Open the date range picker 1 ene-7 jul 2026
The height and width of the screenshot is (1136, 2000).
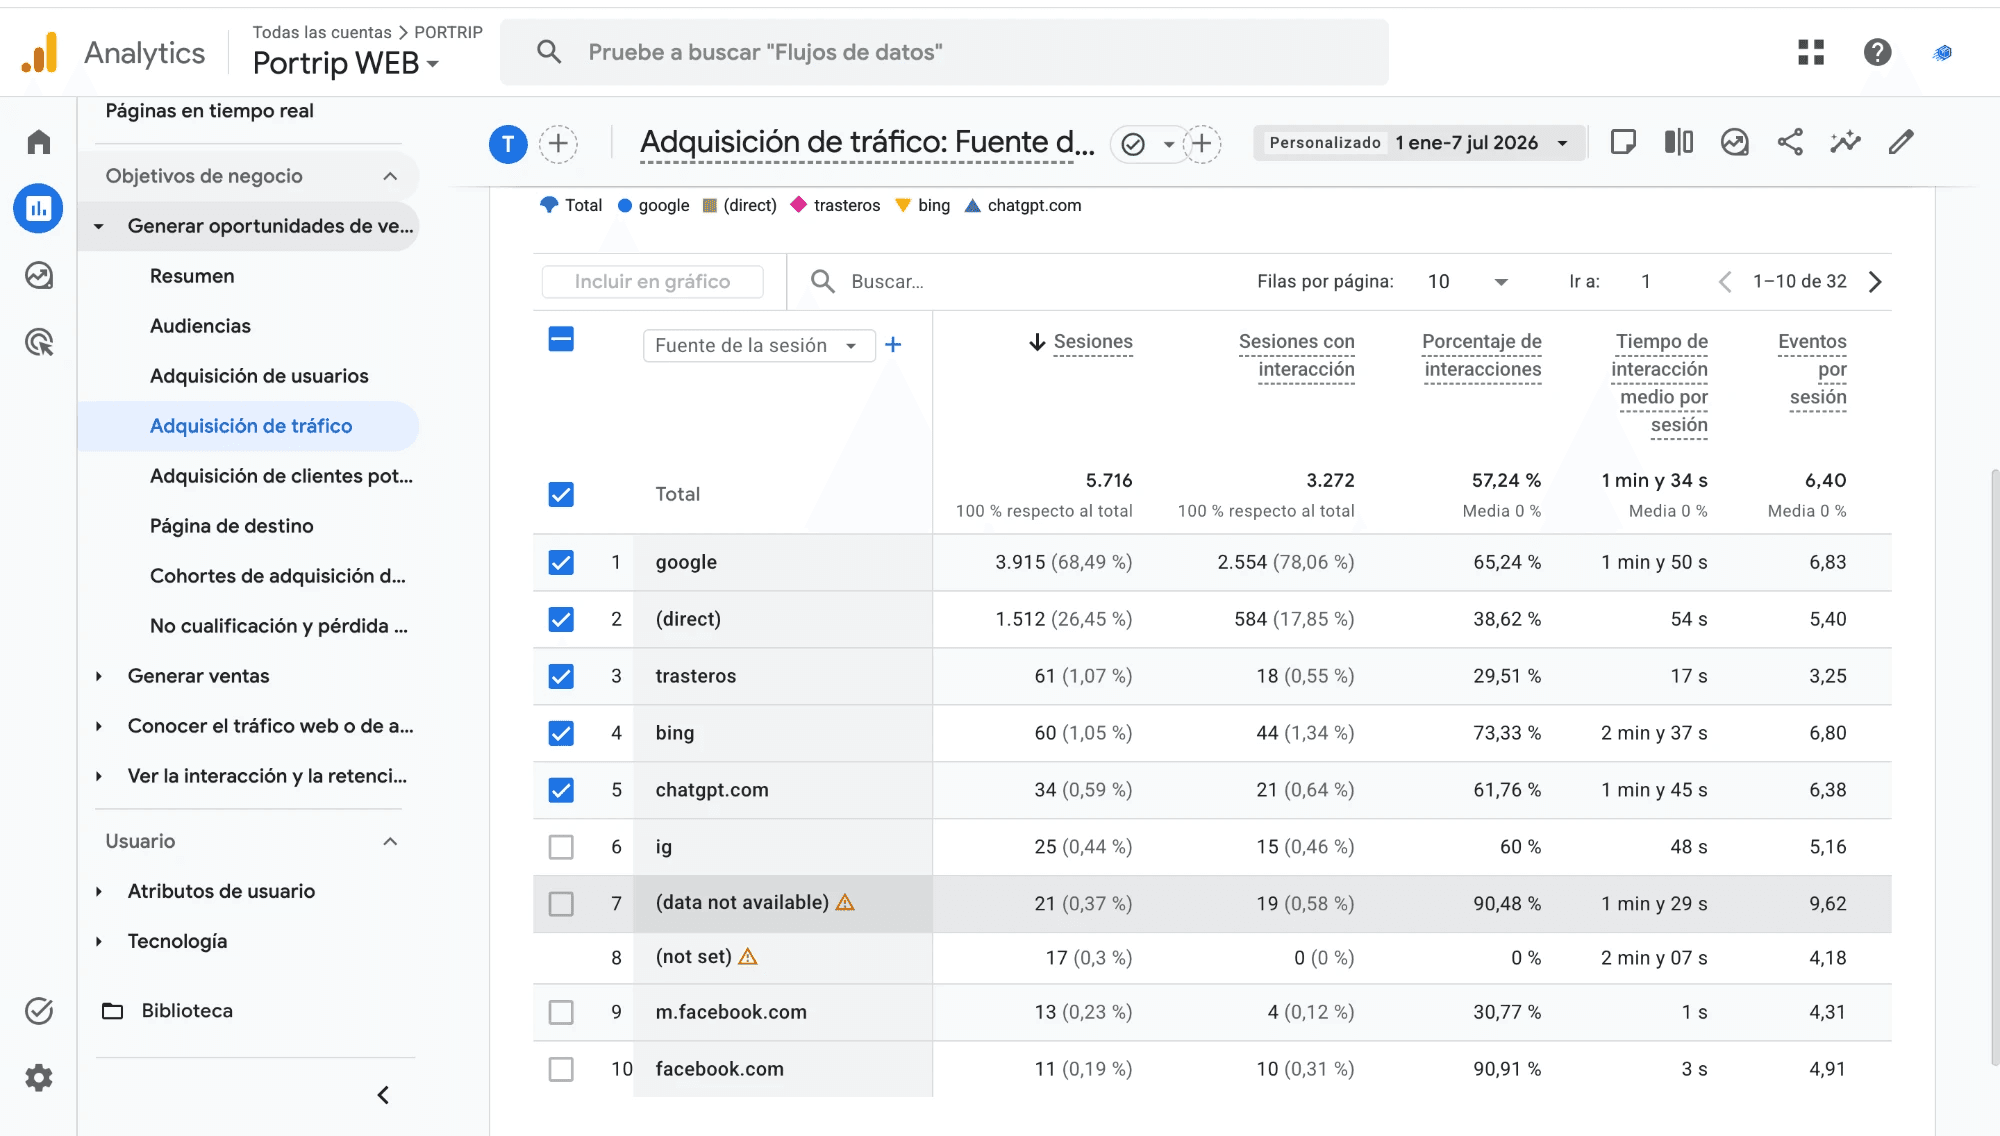tap(1419, 143)
